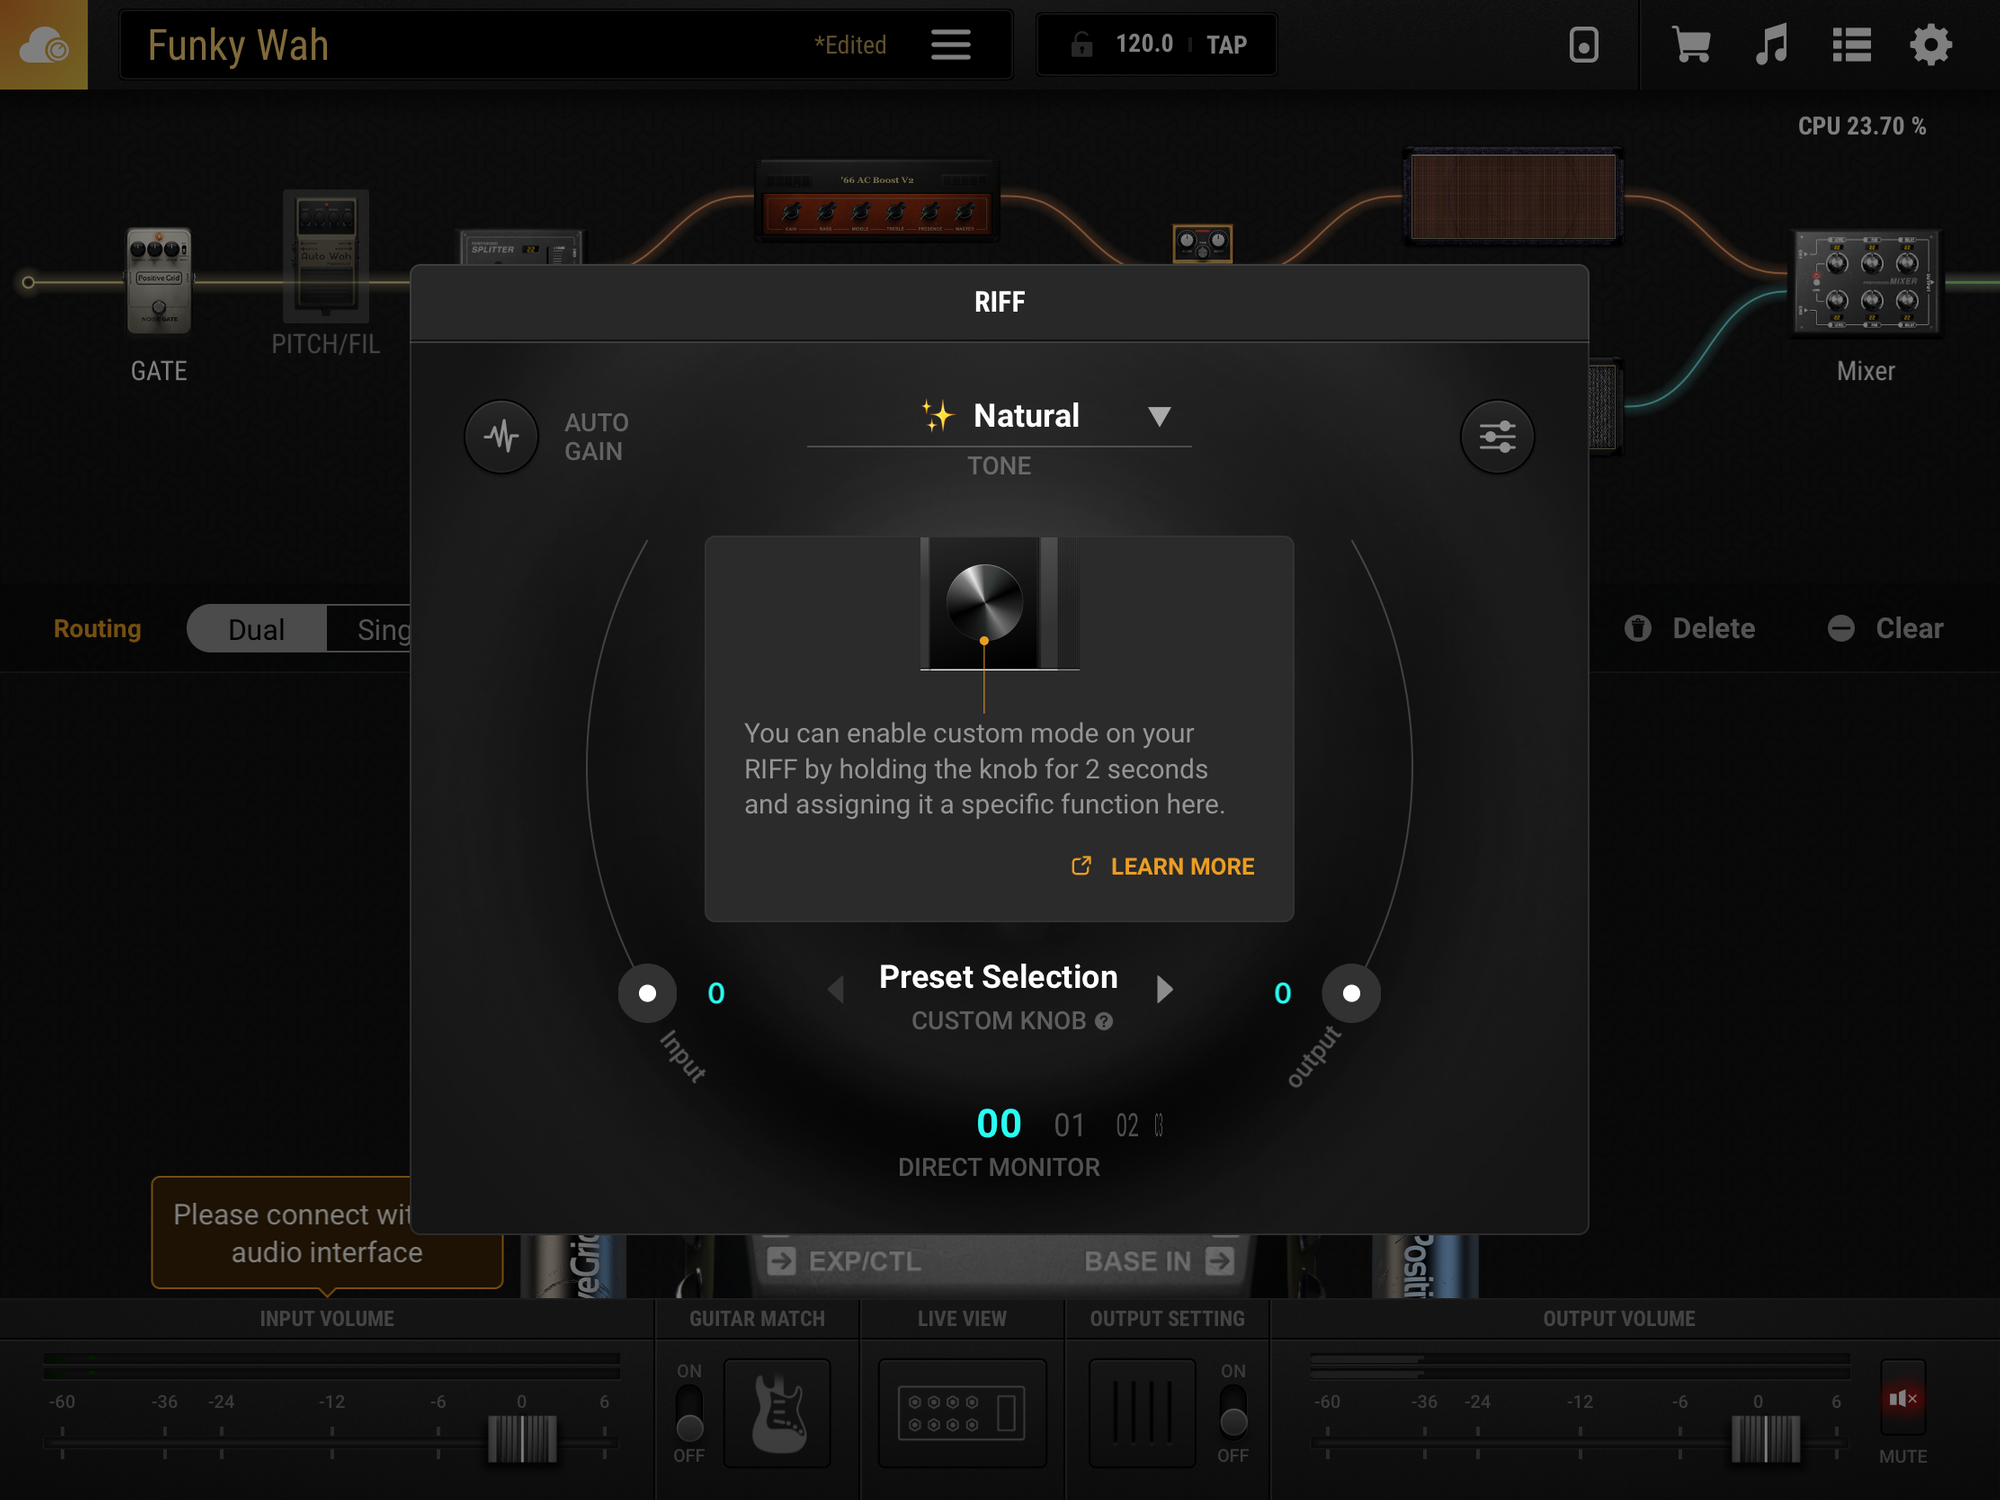Toggle the tempo lock icon
The width and height of the screenshot is (2000, 1500).
click(1081, 45)
